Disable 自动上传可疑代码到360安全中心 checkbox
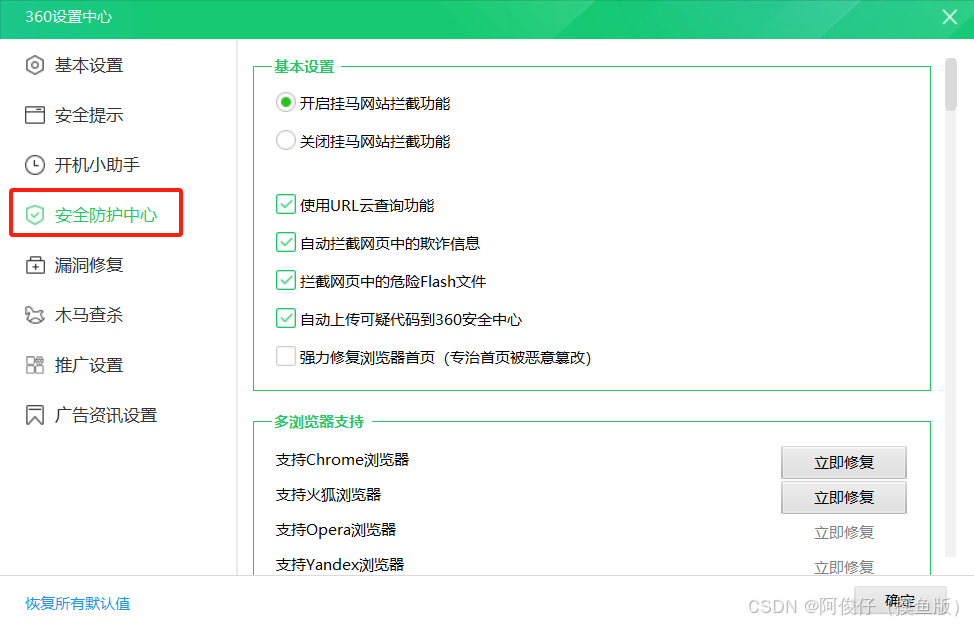This screenshot has height=624, width=974. pos(286,319)
